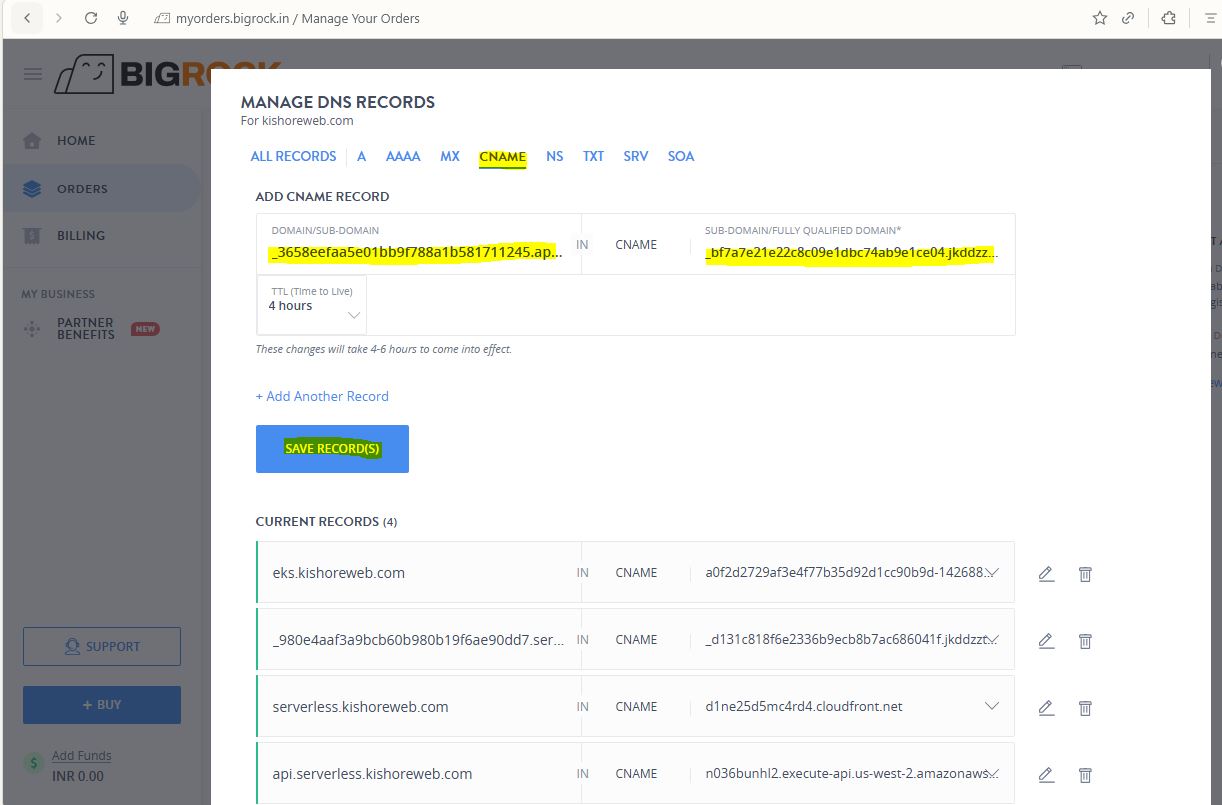This screenshot has height=805, width=1222.
Task: Click trash icon for _980e4aaf record
Action: [1085, 640]
